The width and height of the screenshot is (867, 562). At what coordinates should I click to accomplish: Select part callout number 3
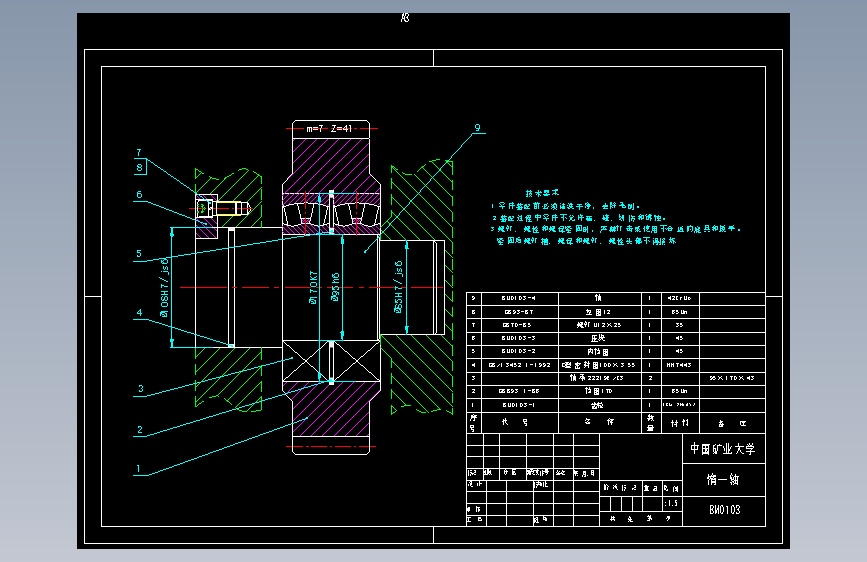click(x=140, y=389)
